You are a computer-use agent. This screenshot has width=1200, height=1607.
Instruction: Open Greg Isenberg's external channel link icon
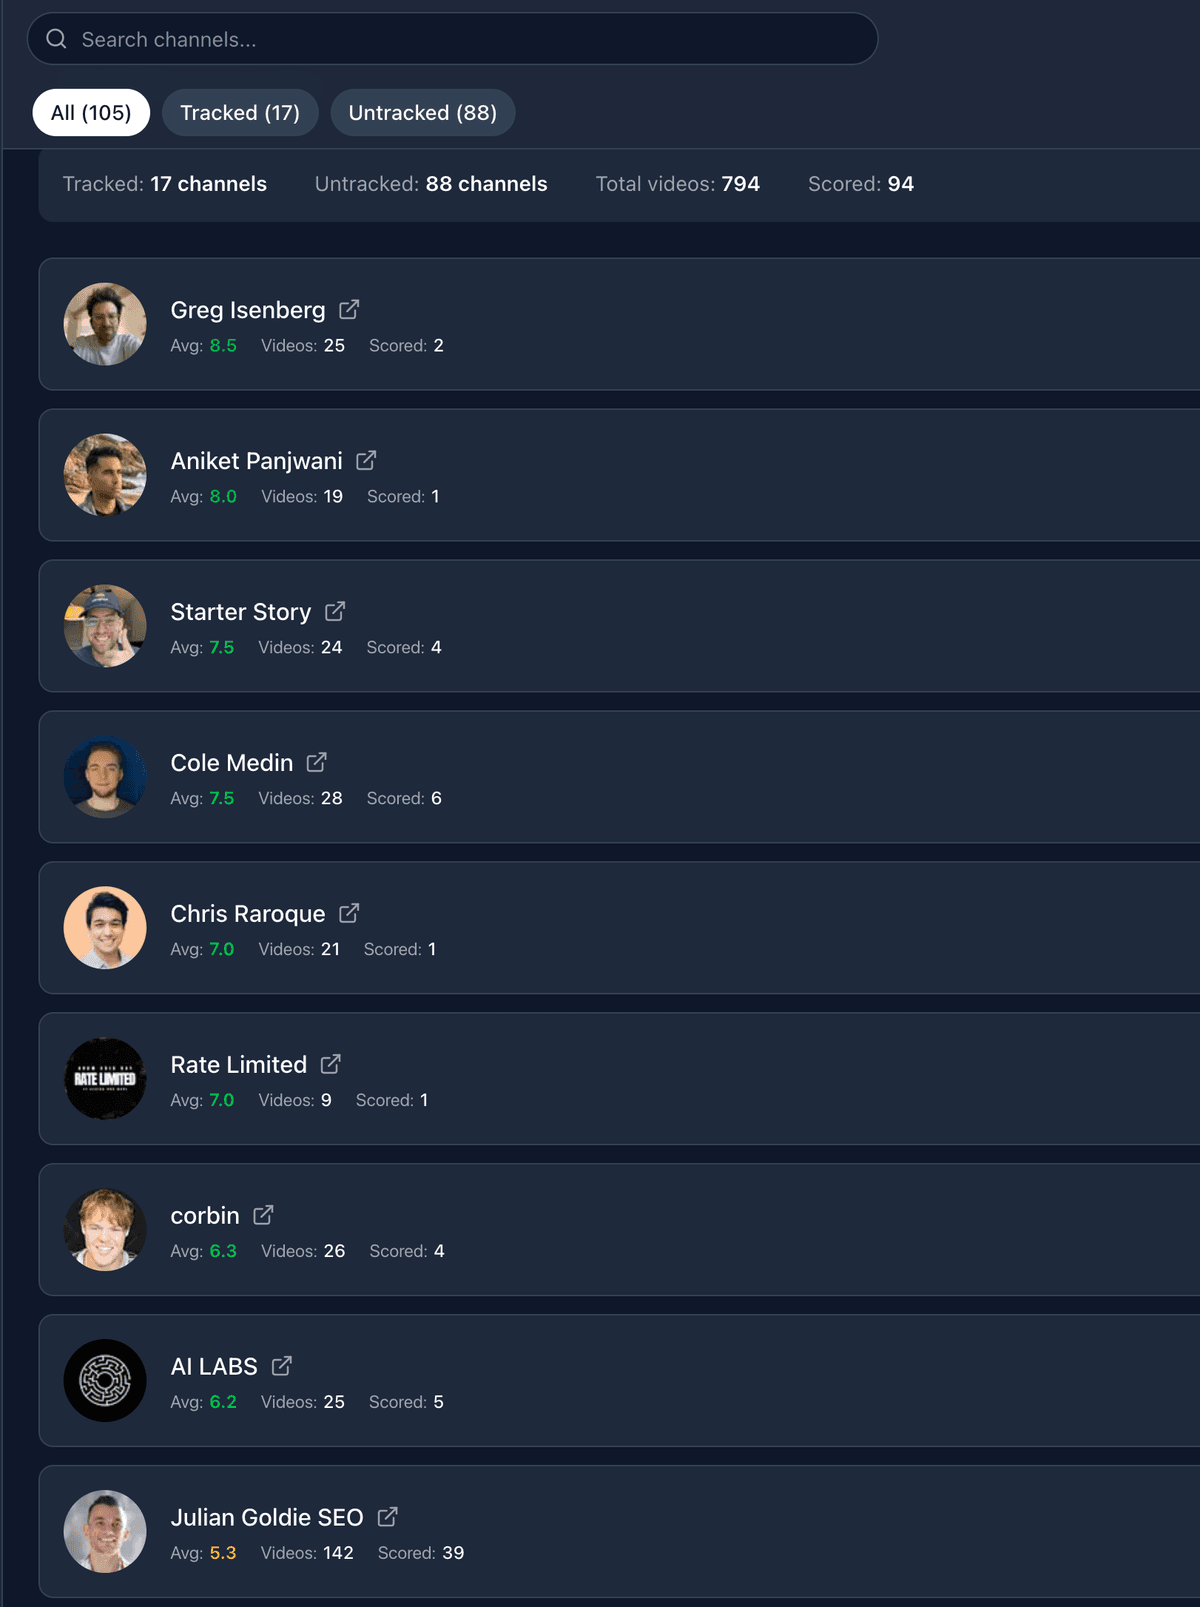pos(349,310)
